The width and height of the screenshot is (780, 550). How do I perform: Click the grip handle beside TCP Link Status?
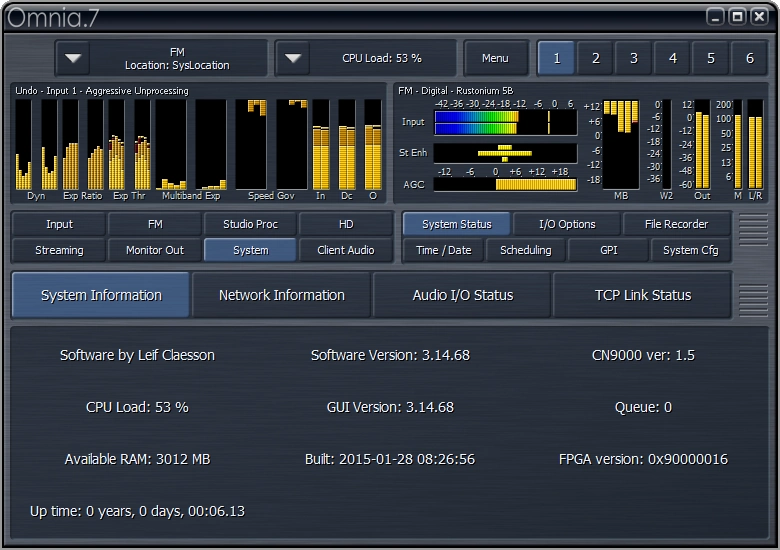pyautogui.click(x=753, y=300)
